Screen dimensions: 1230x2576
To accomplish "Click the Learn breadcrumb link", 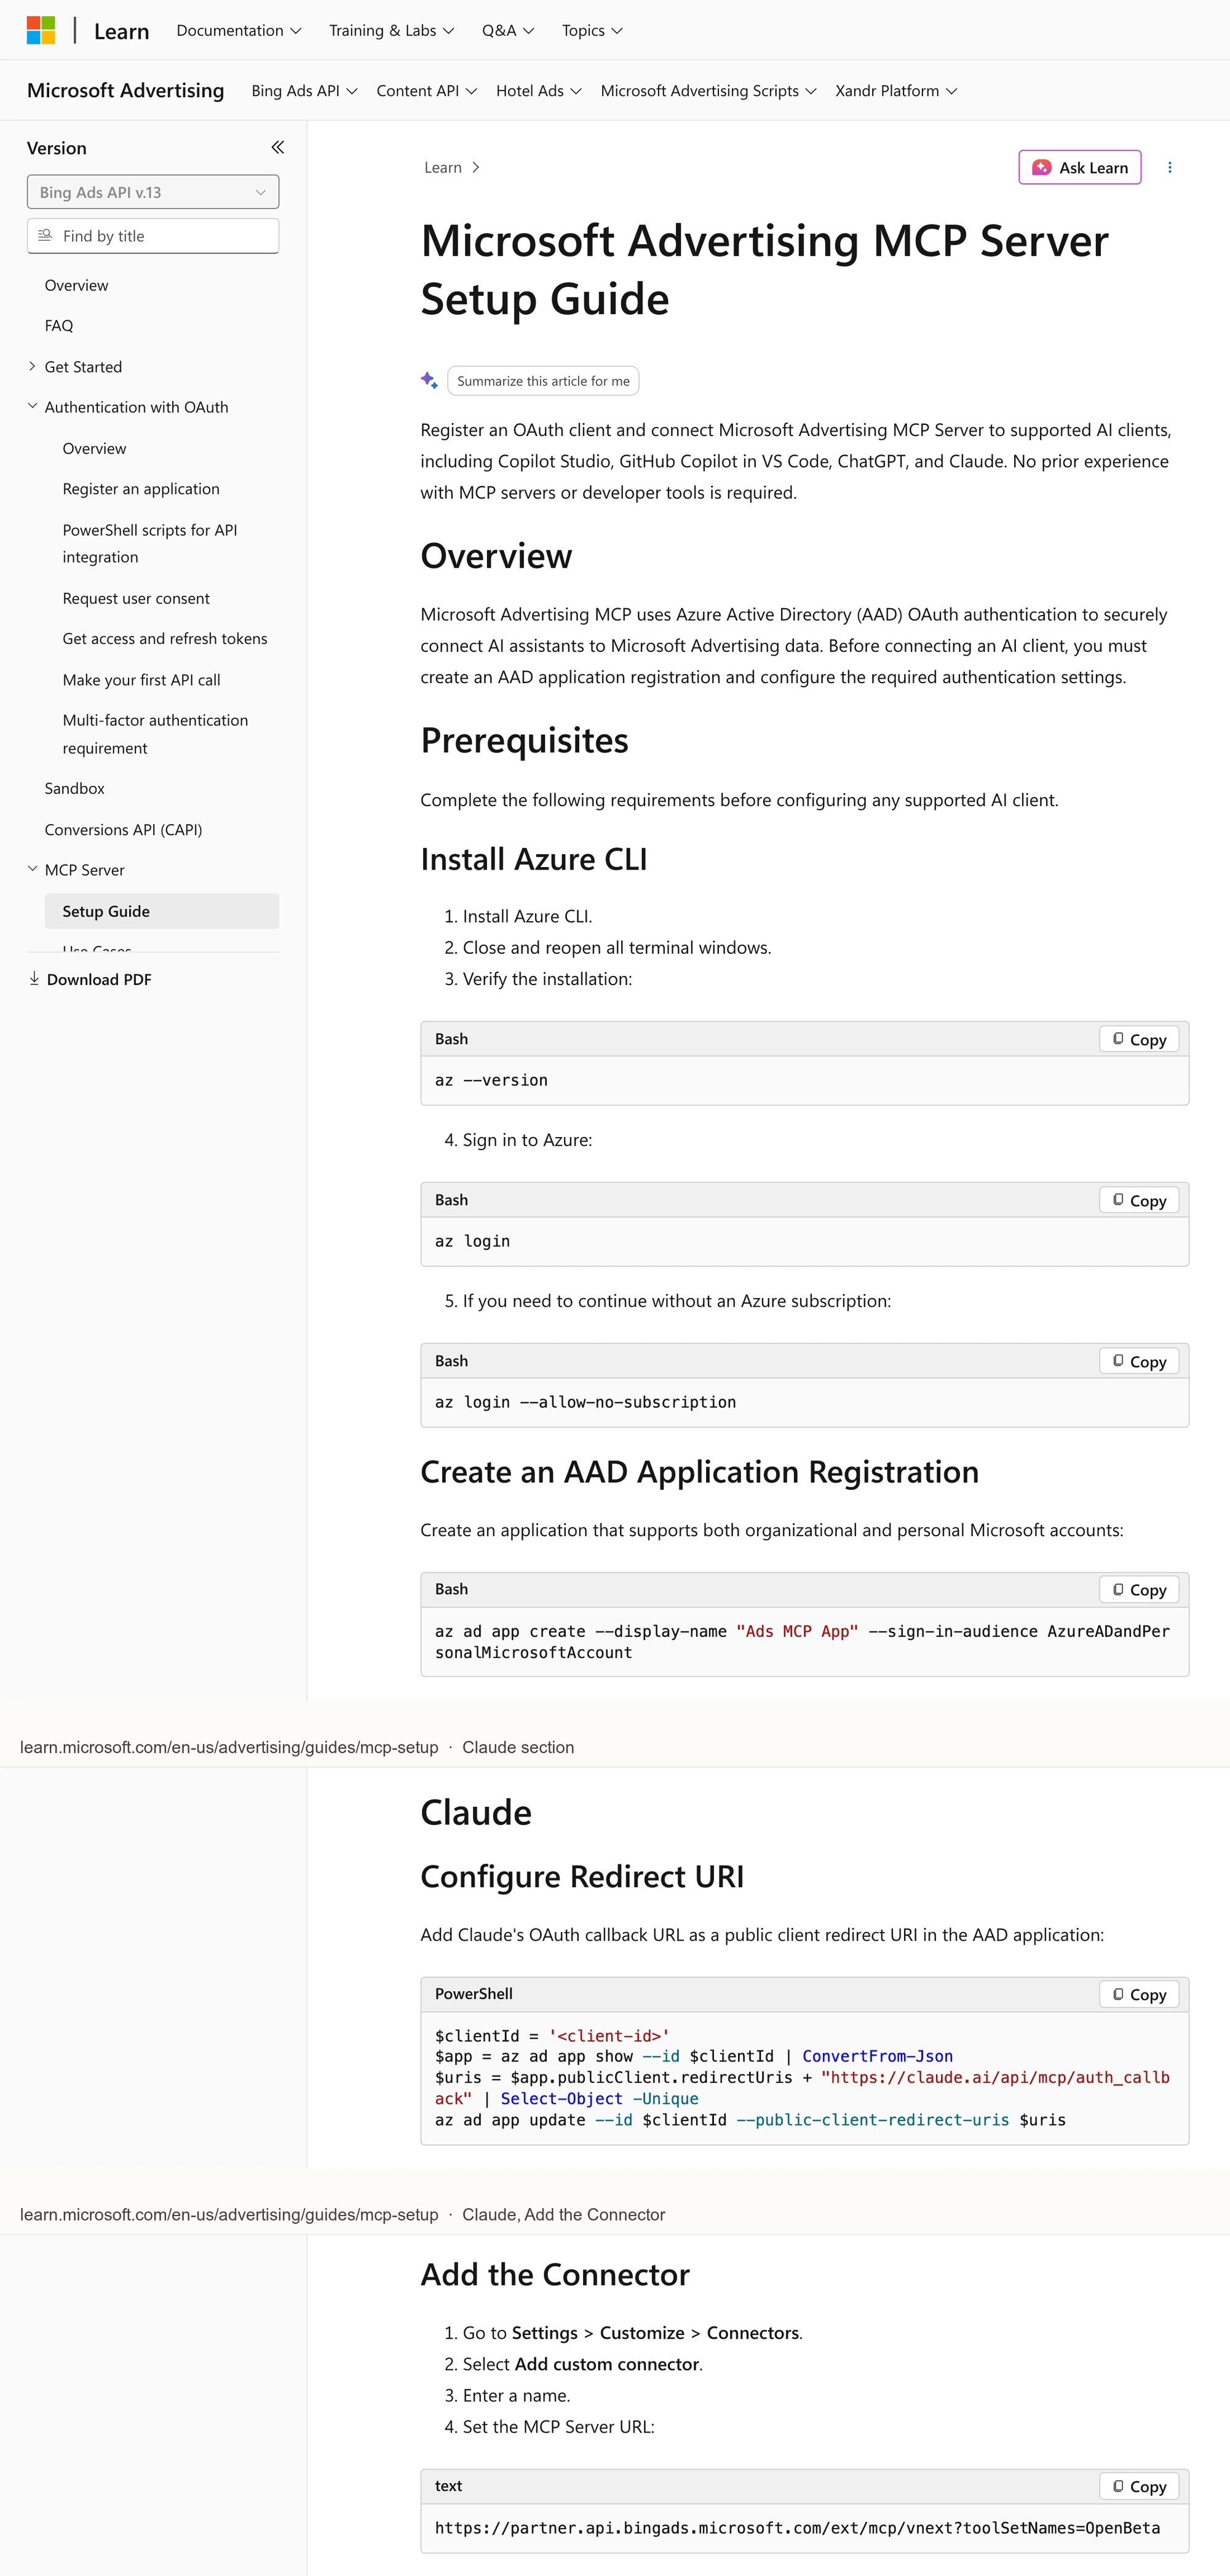I will pyautogui.click(x=443, y=167).
